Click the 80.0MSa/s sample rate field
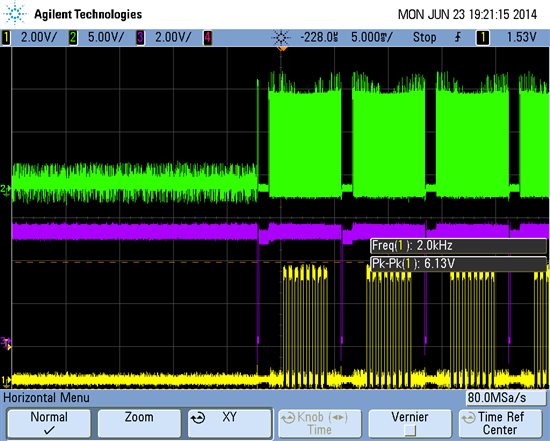This screenshot has height=441, width=550. click(506, 398)
